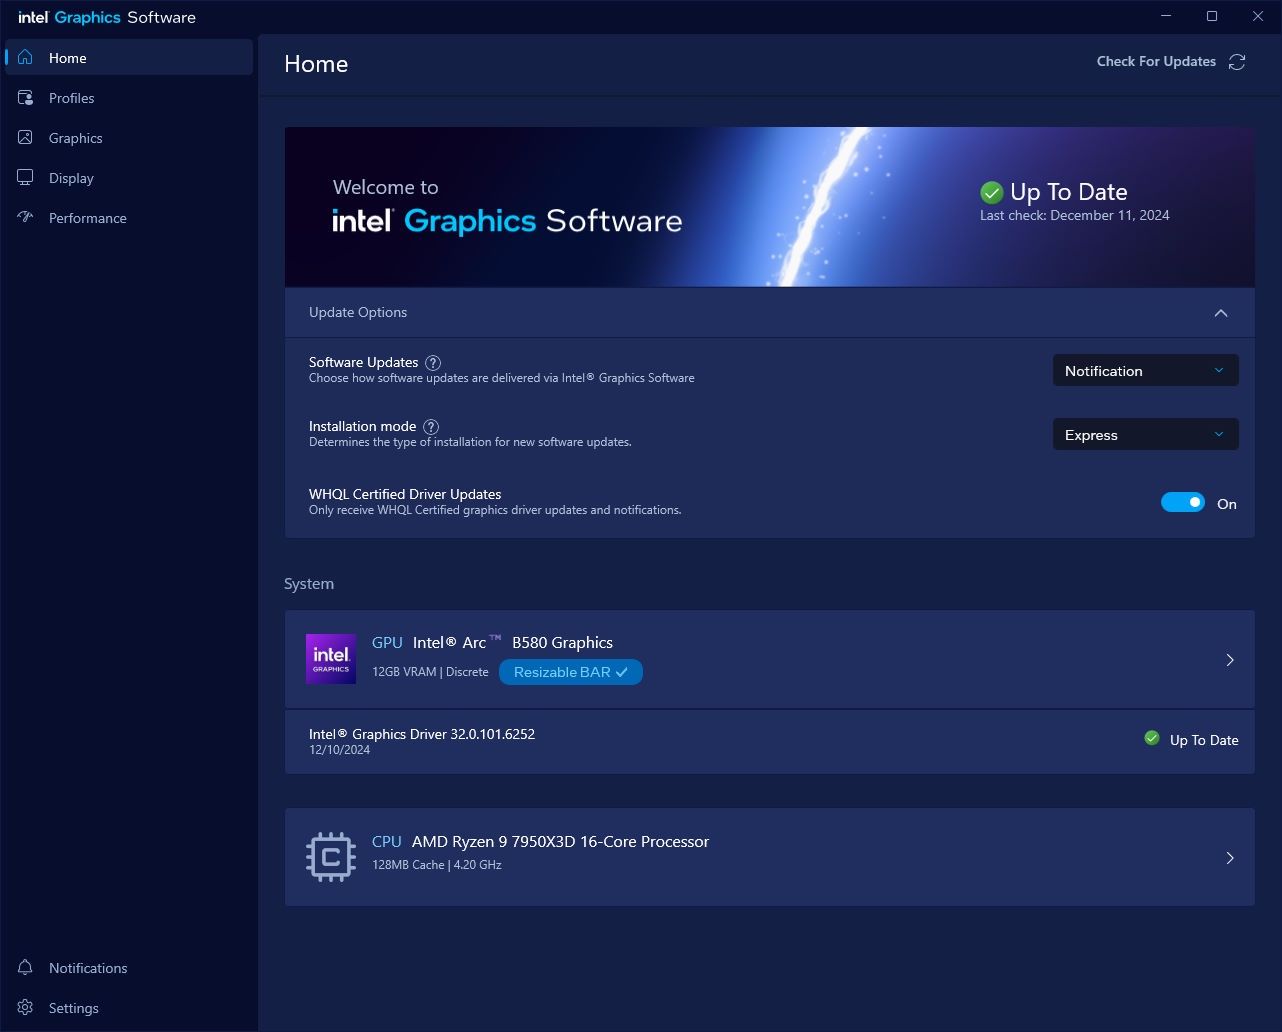Click the System section heading
The width and height of the screenshot is (1282, 1032).
[x=309, y=584]
